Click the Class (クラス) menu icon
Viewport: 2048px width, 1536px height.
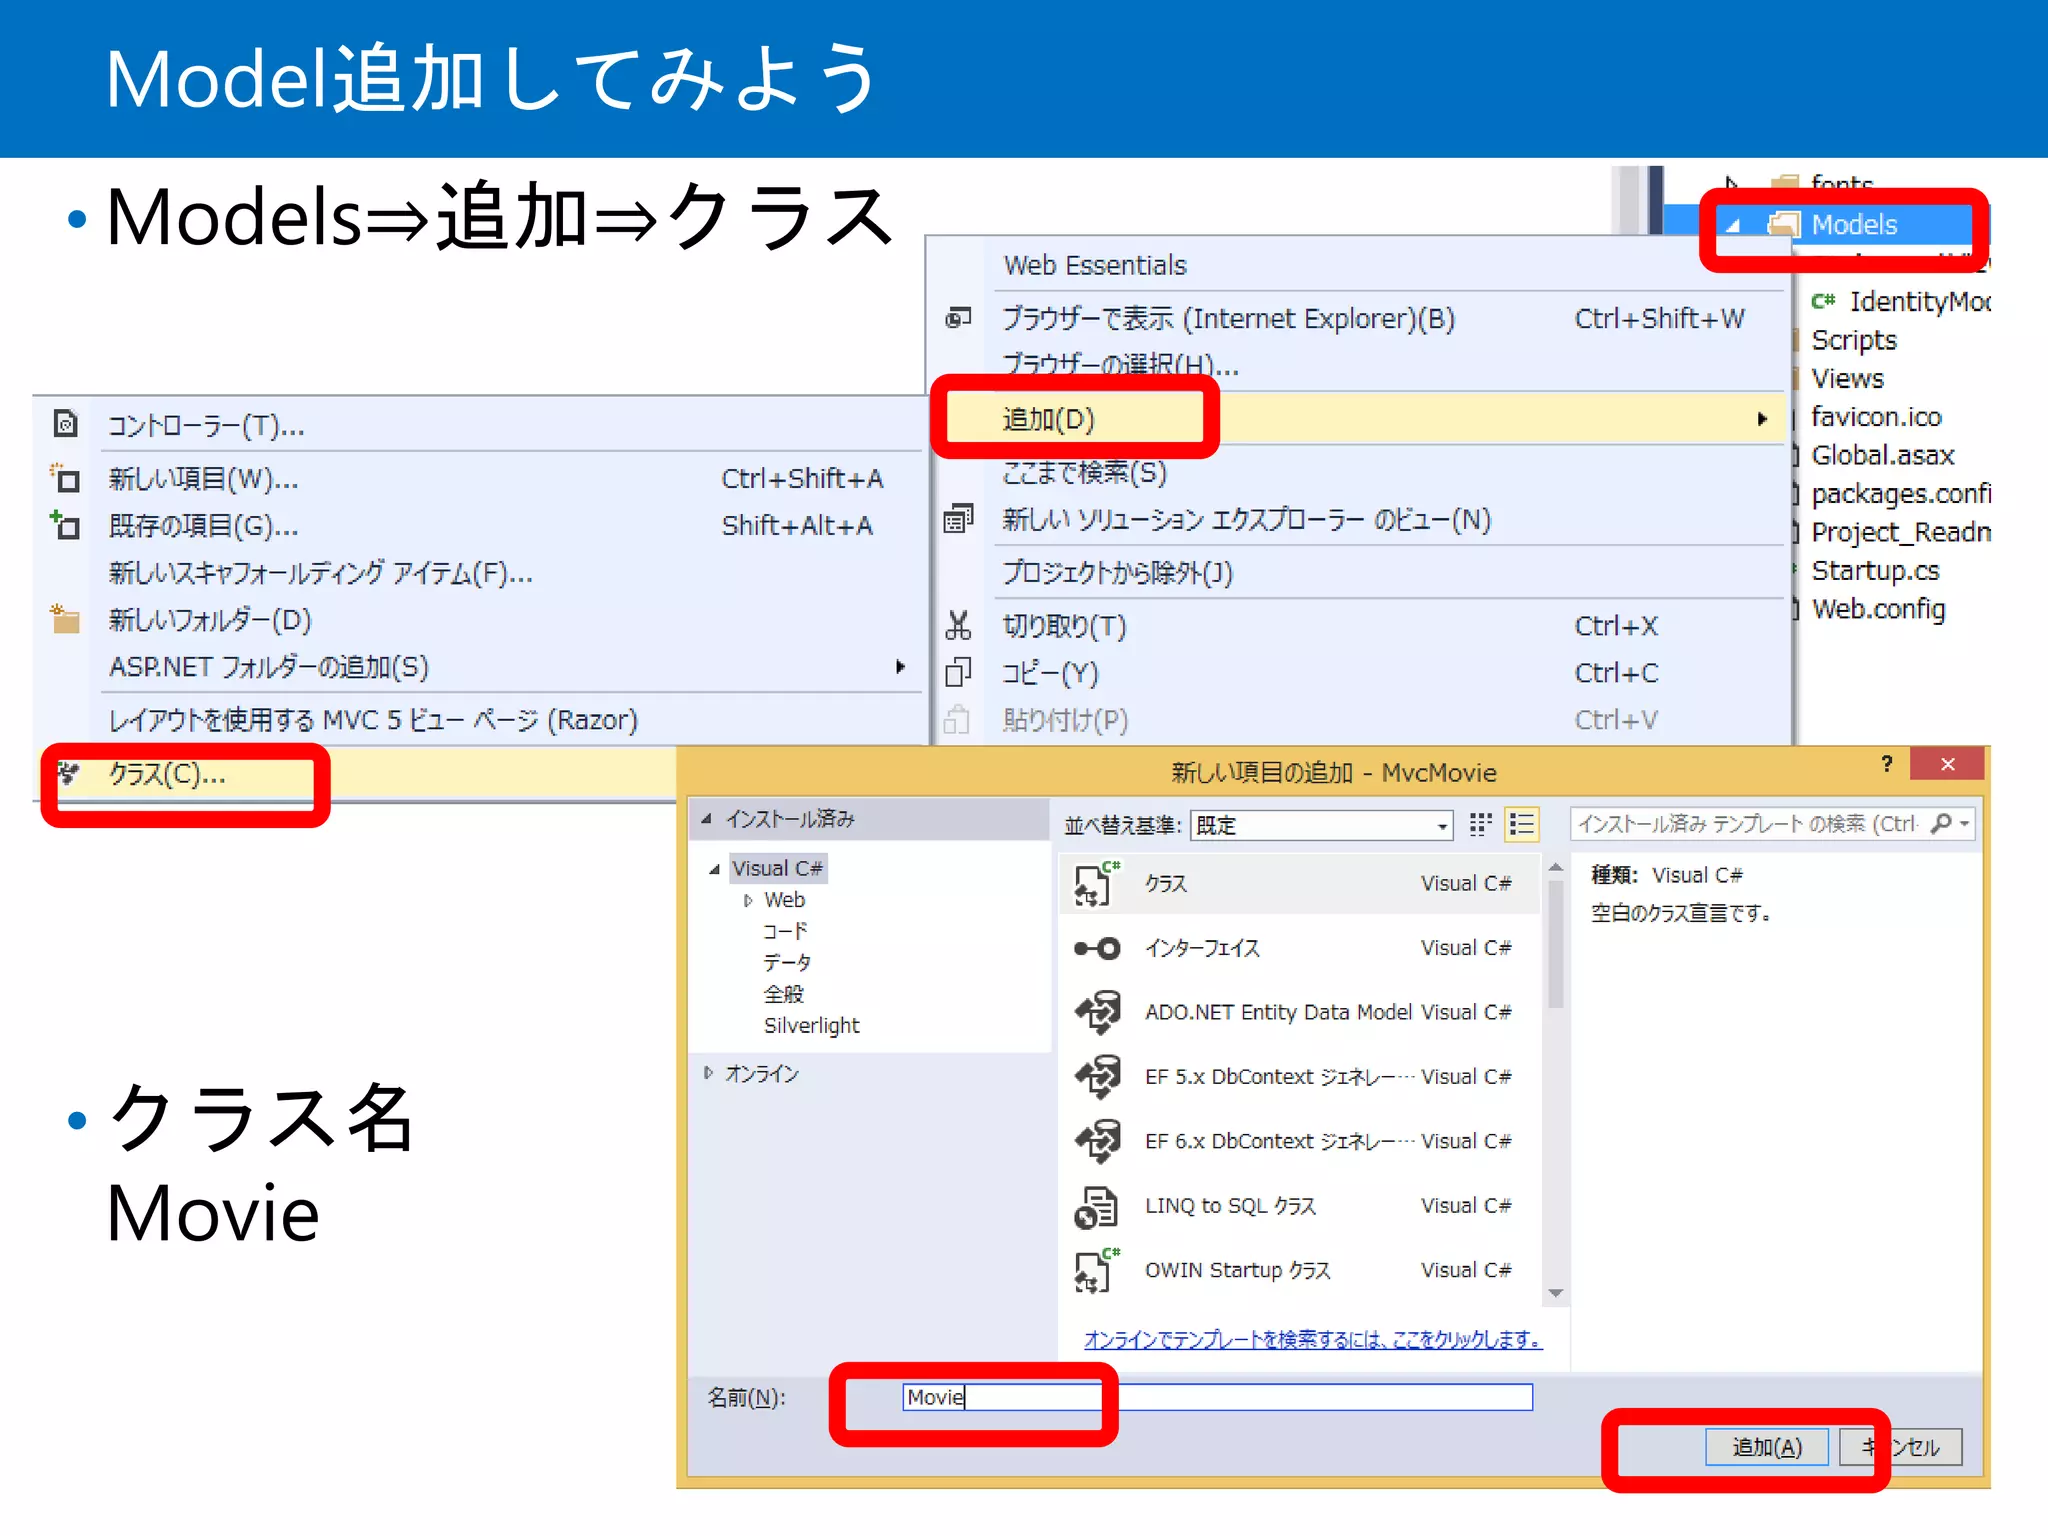tap(68, 772)
